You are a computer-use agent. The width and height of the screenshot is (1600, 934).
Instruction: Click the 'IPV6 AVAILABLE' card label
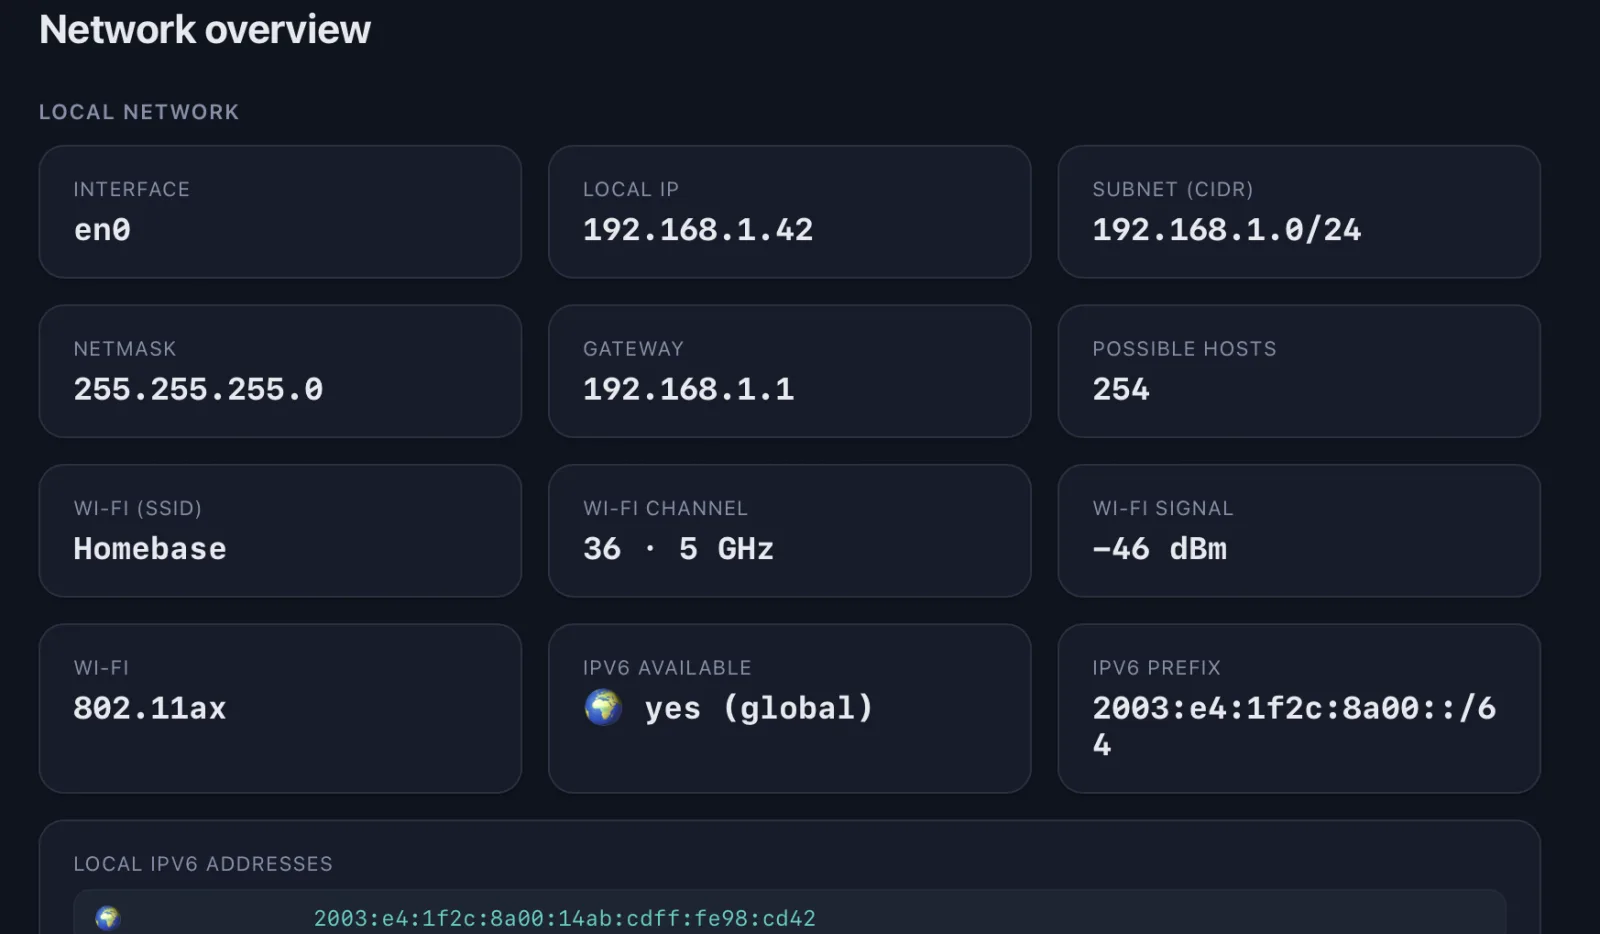click(667, 668)
